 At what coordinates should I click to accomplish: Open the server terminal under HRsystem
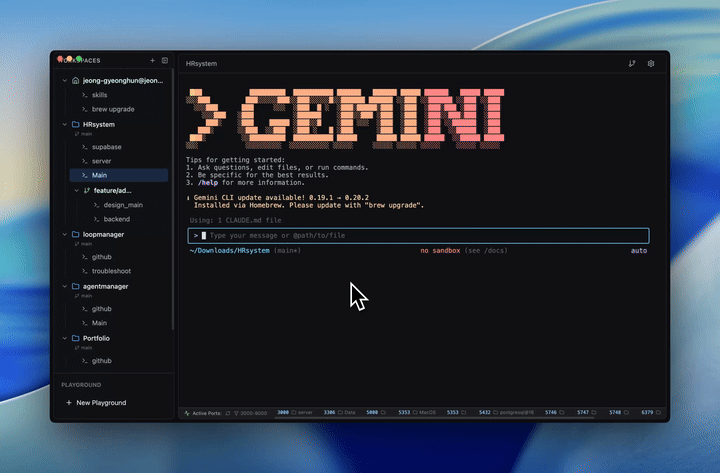click(x=118, y=161)
